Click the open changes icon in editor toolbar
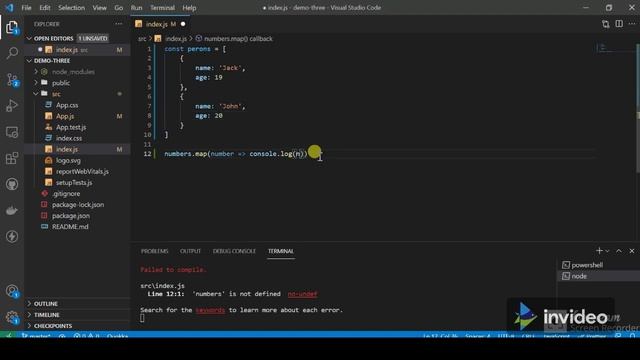640x360 pixels. 606,24
